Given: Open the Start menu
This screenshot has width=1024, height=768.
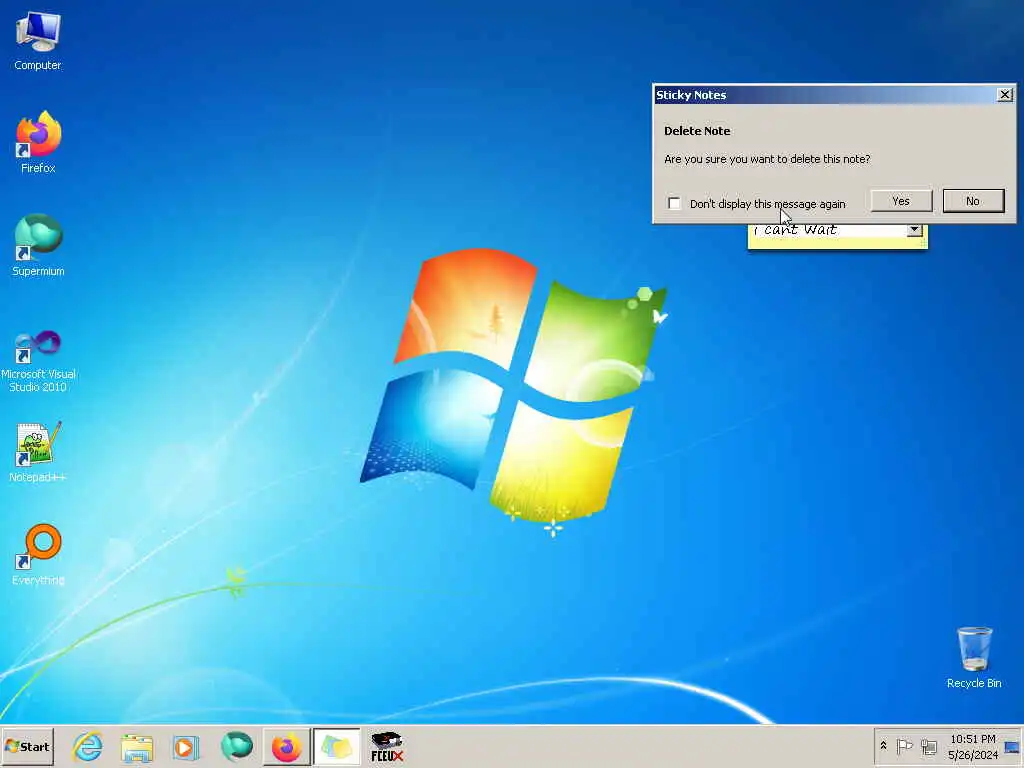Looking at the screenshot, I should [27, 746].
